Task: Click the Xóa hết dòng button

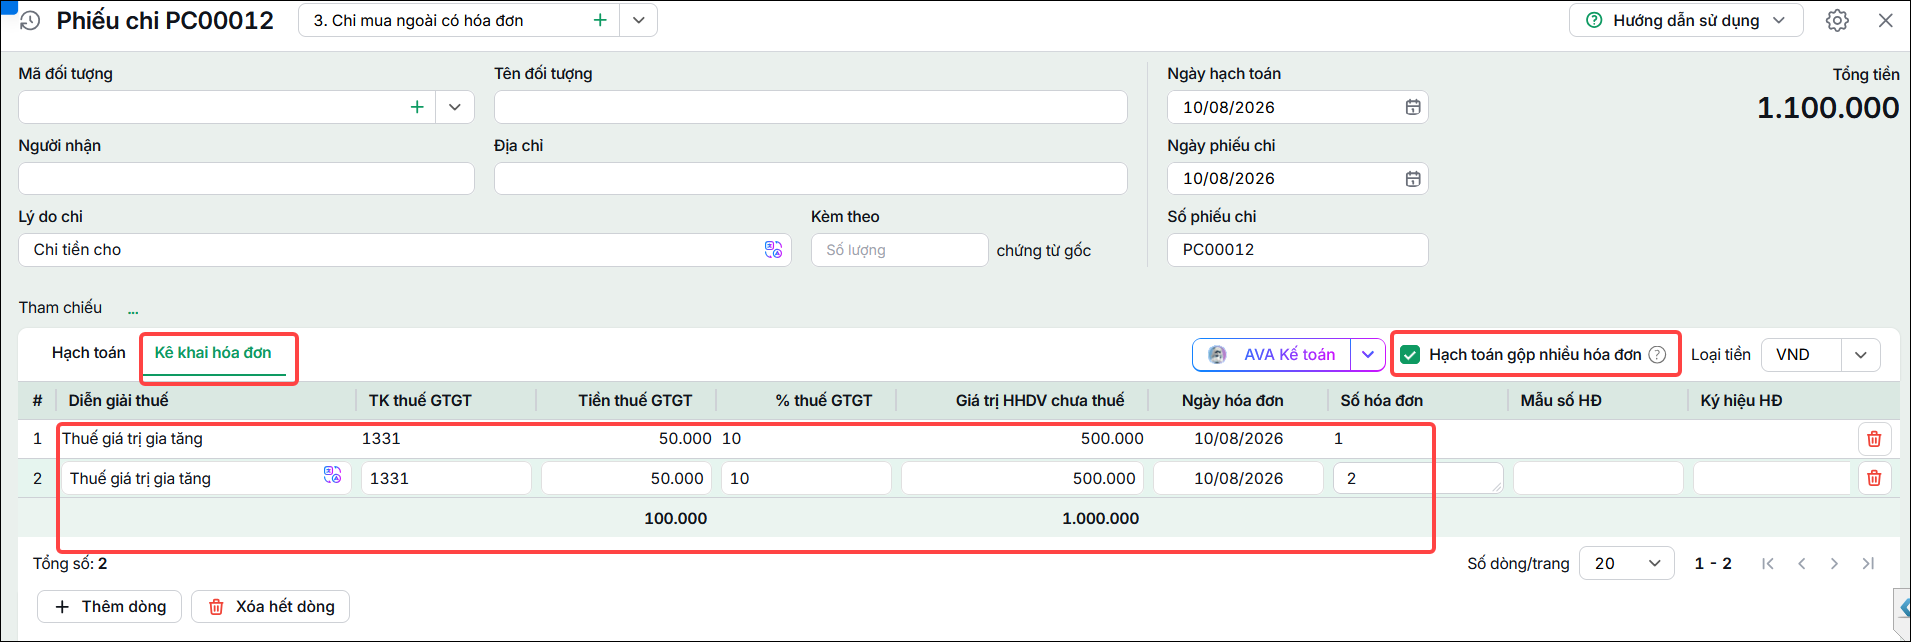Action: click(x=270, y=606)
